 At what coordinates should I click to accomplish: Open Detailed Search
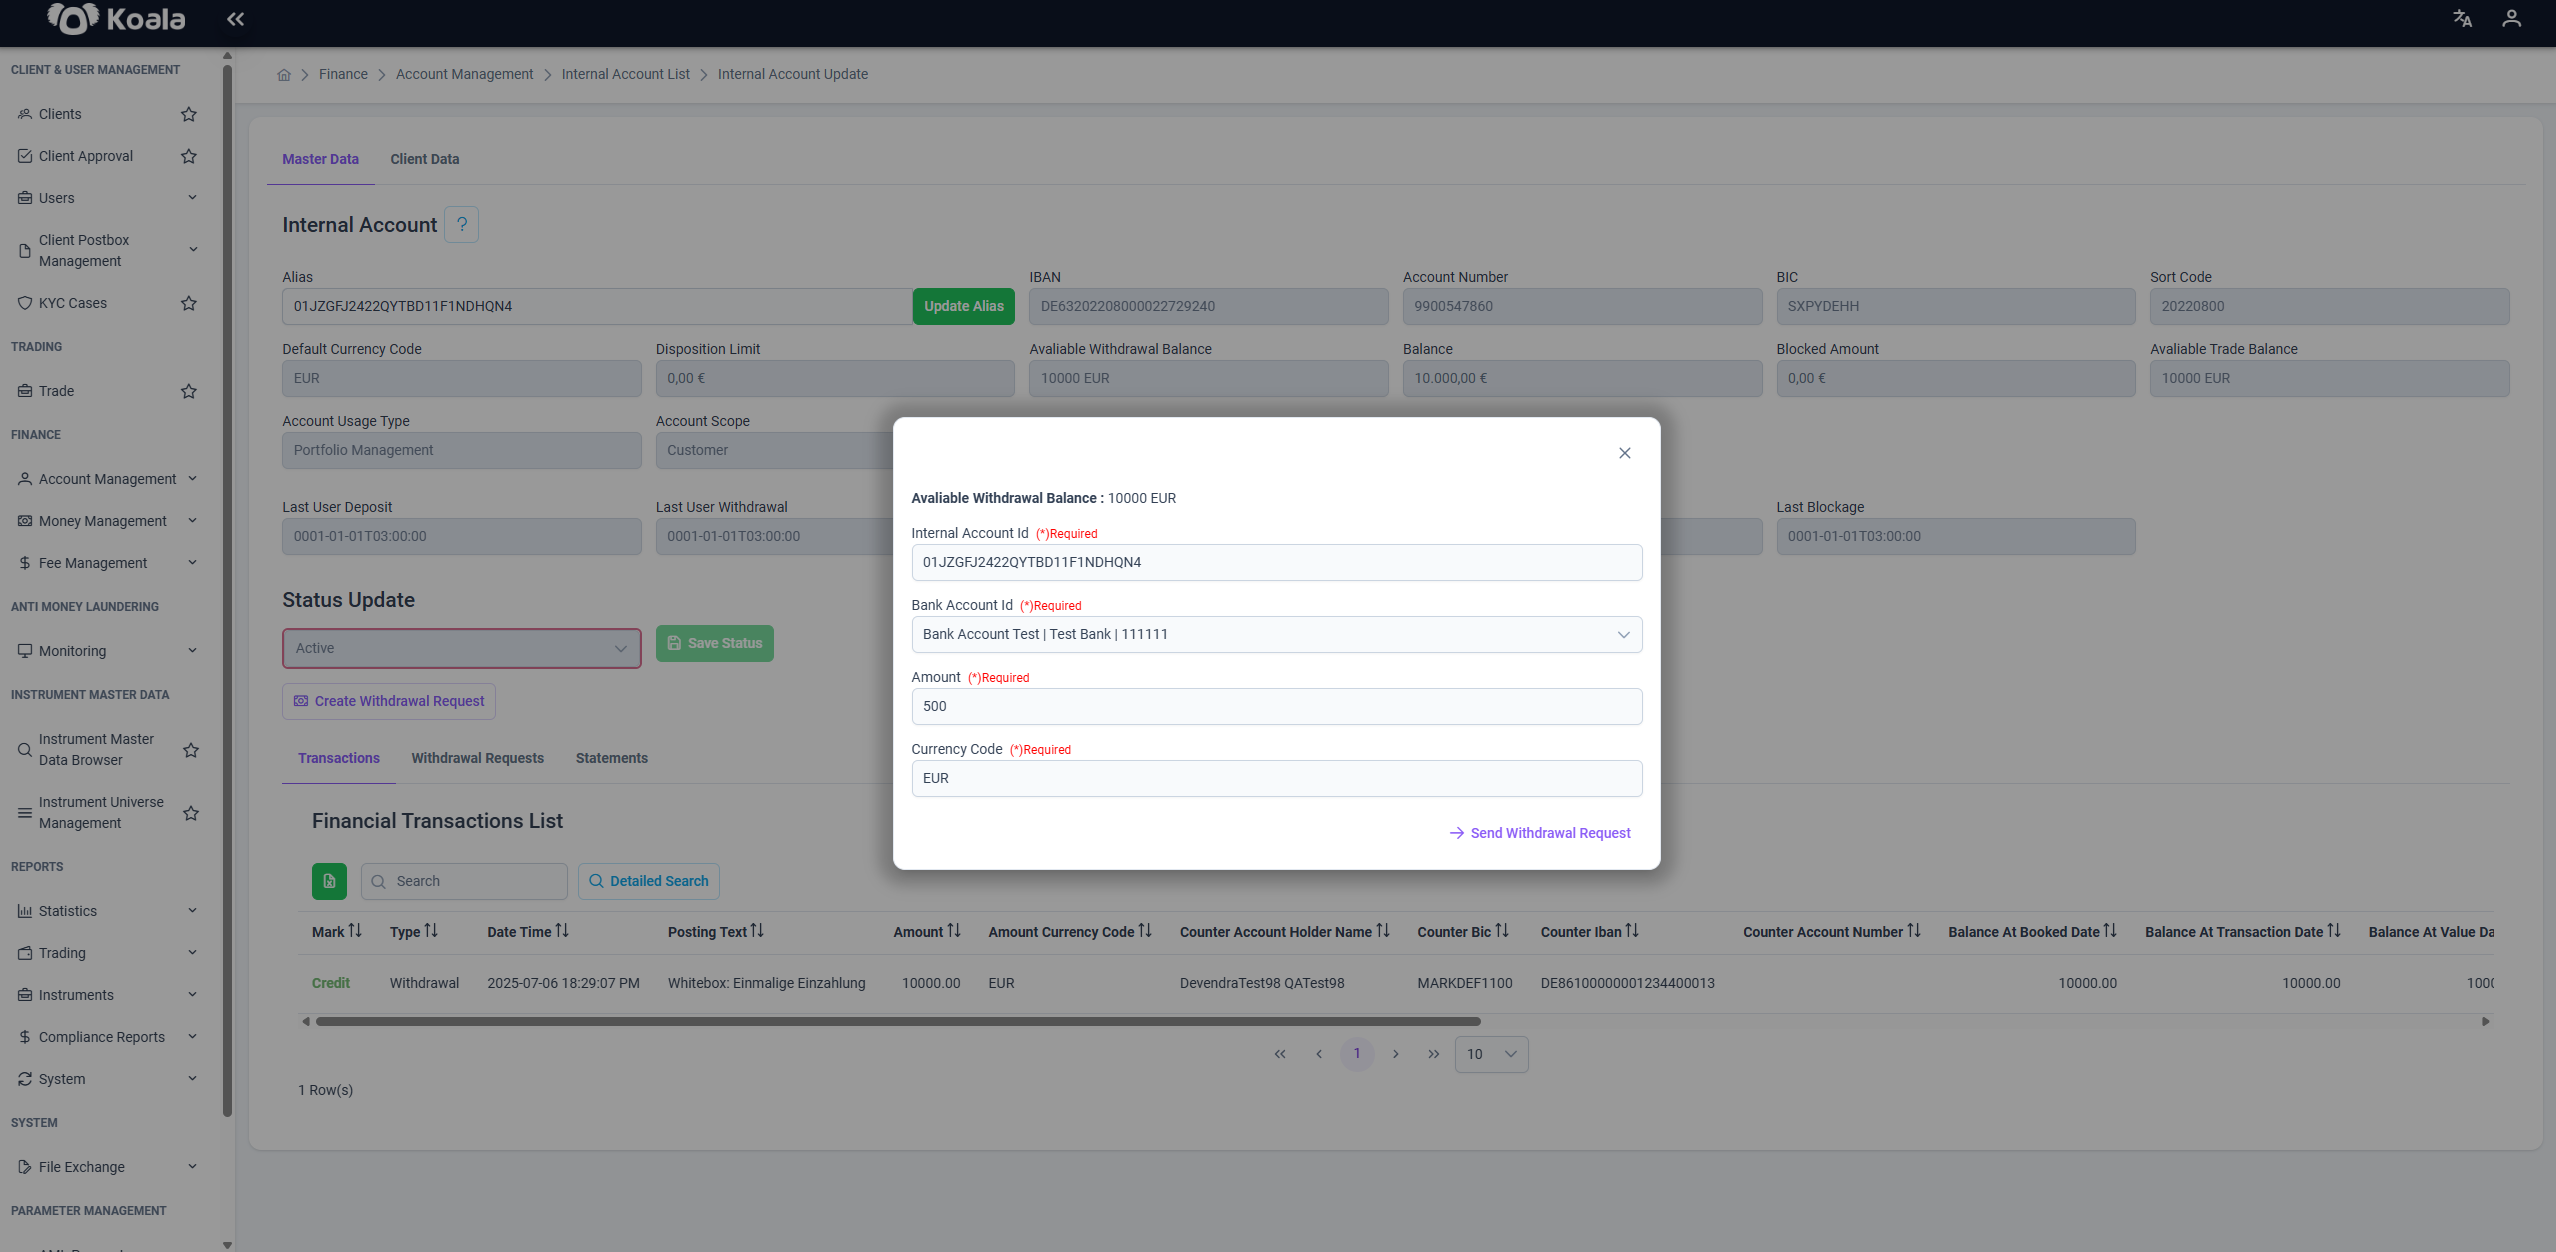coord(649,881)
